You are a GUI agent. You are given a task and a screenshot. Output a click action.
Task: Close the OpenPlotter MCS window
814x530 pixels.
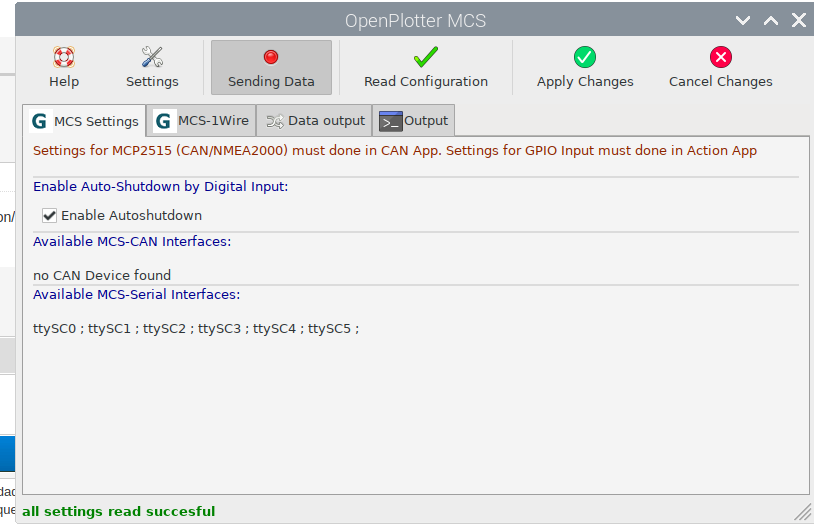coord(798,20)
